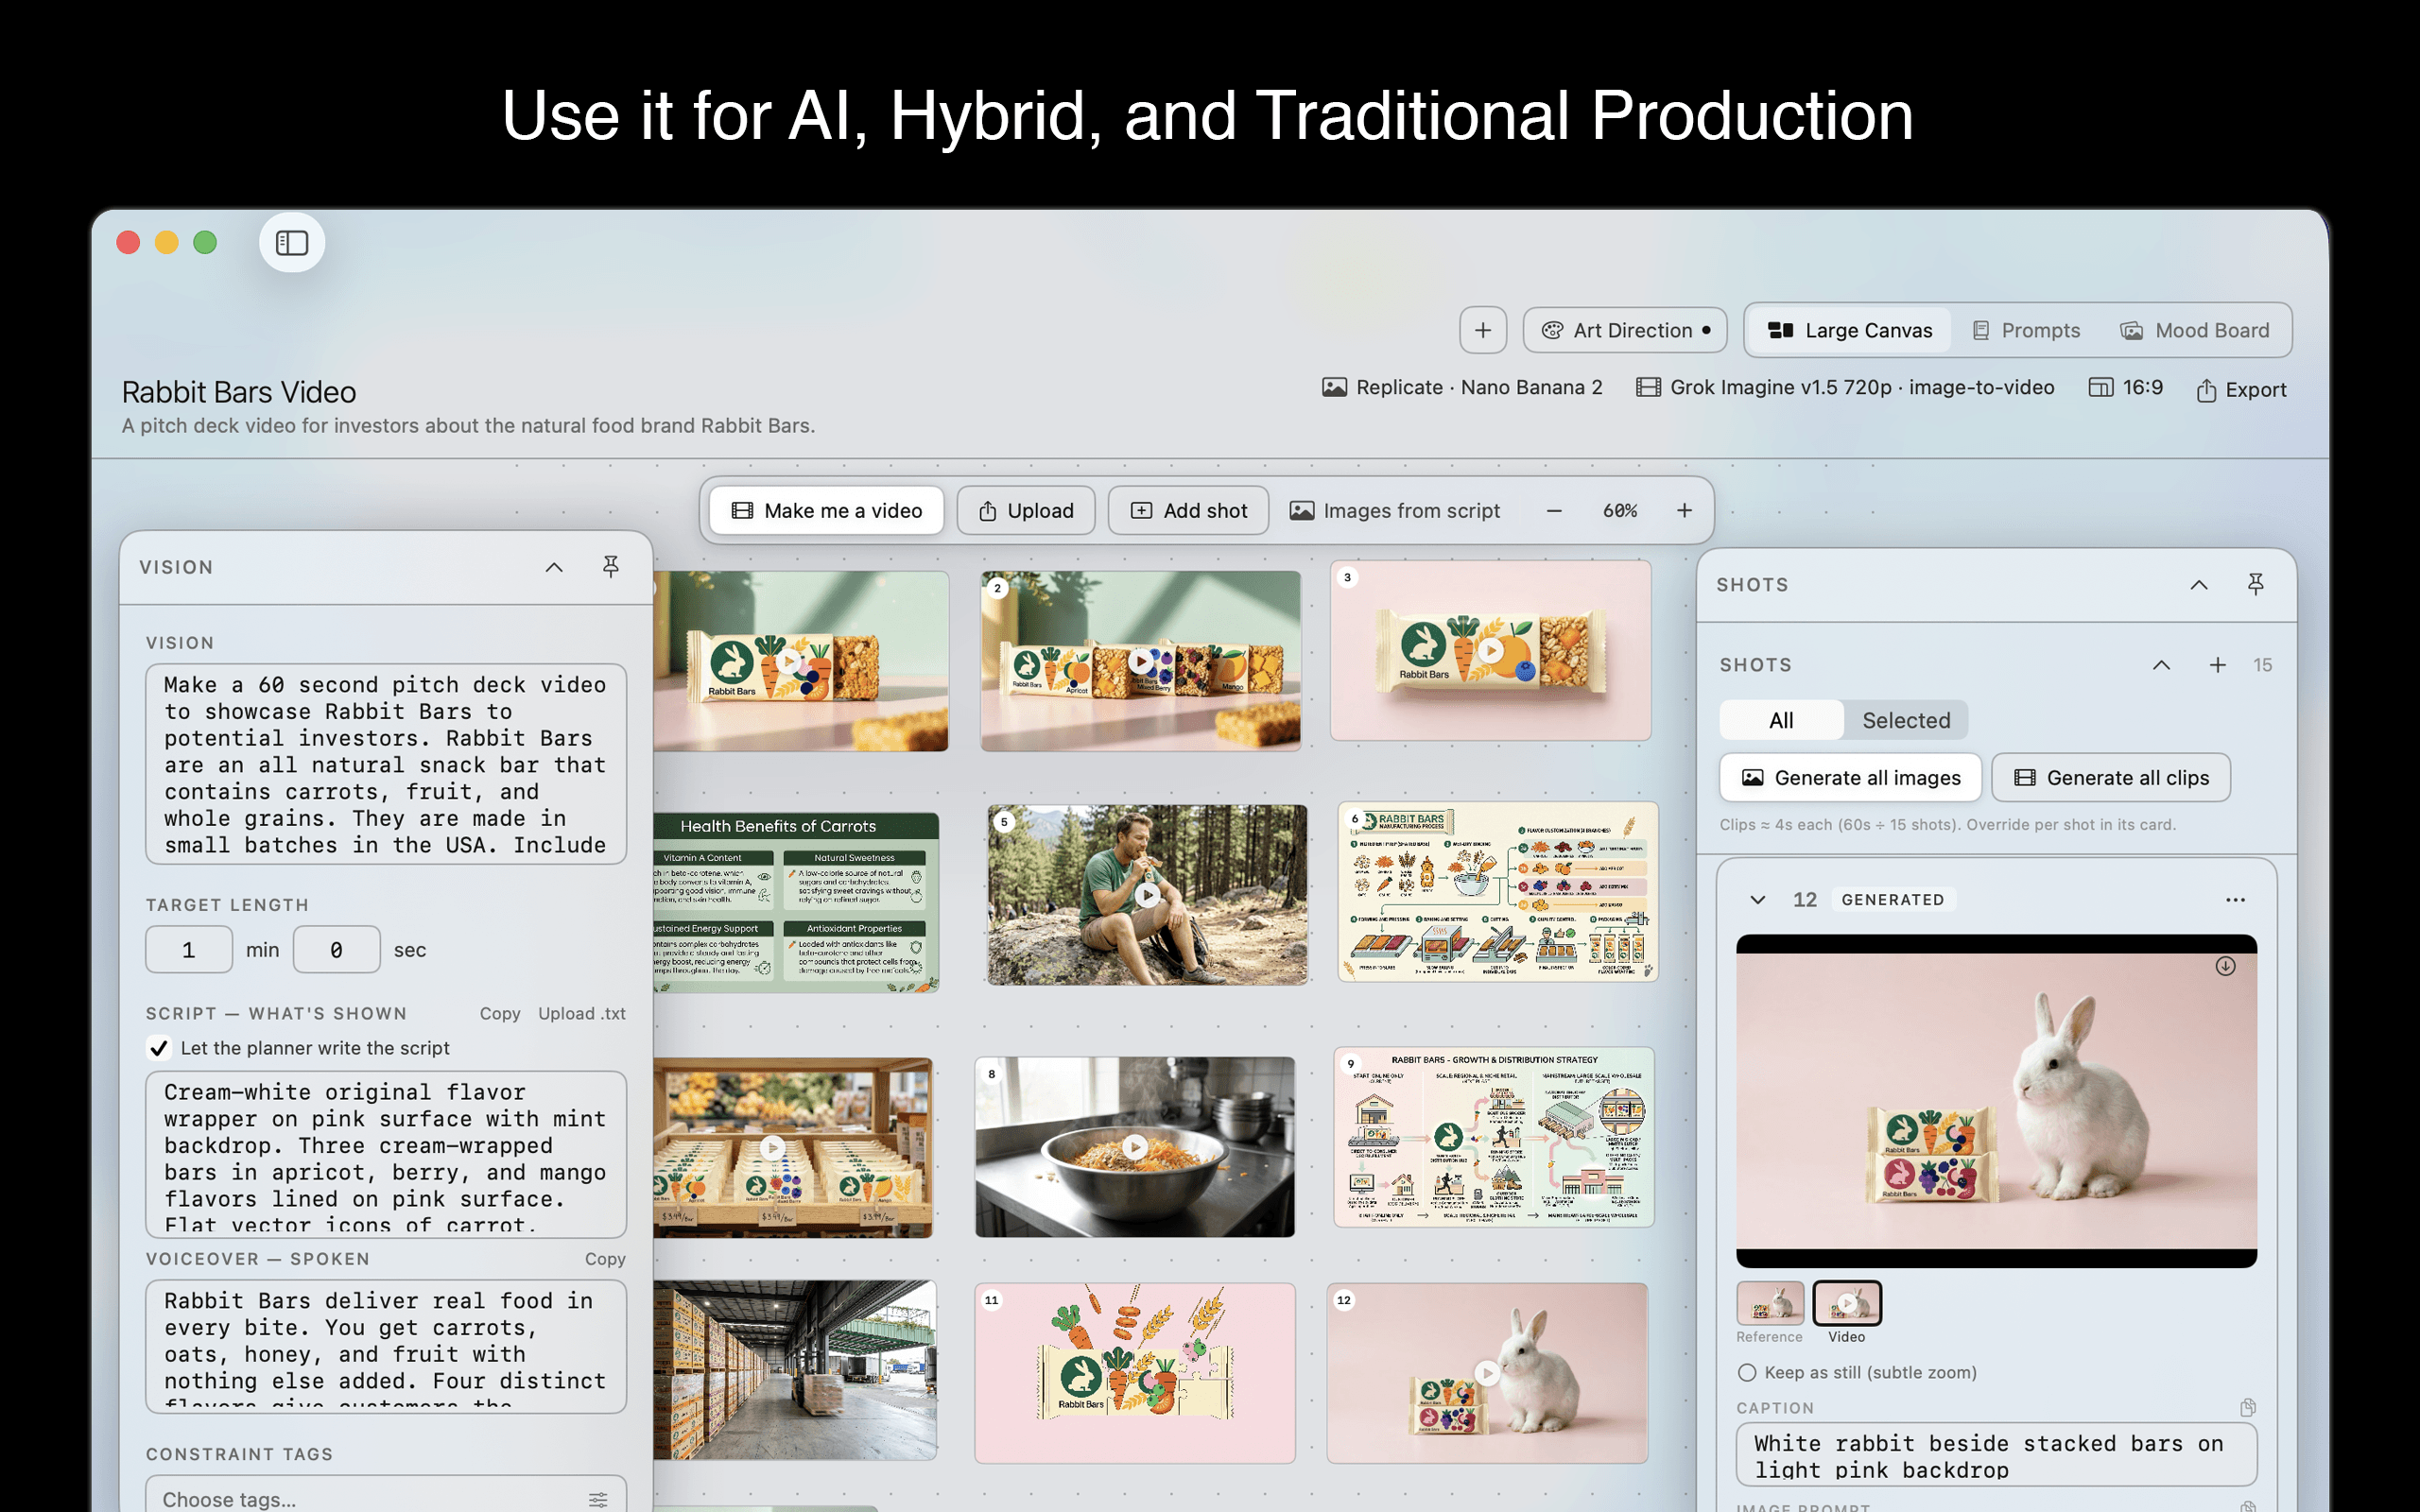Click Images from script
The width and height of the screenshot is (2420, 1512).
pyautogui.click(x=1395, y=511)
